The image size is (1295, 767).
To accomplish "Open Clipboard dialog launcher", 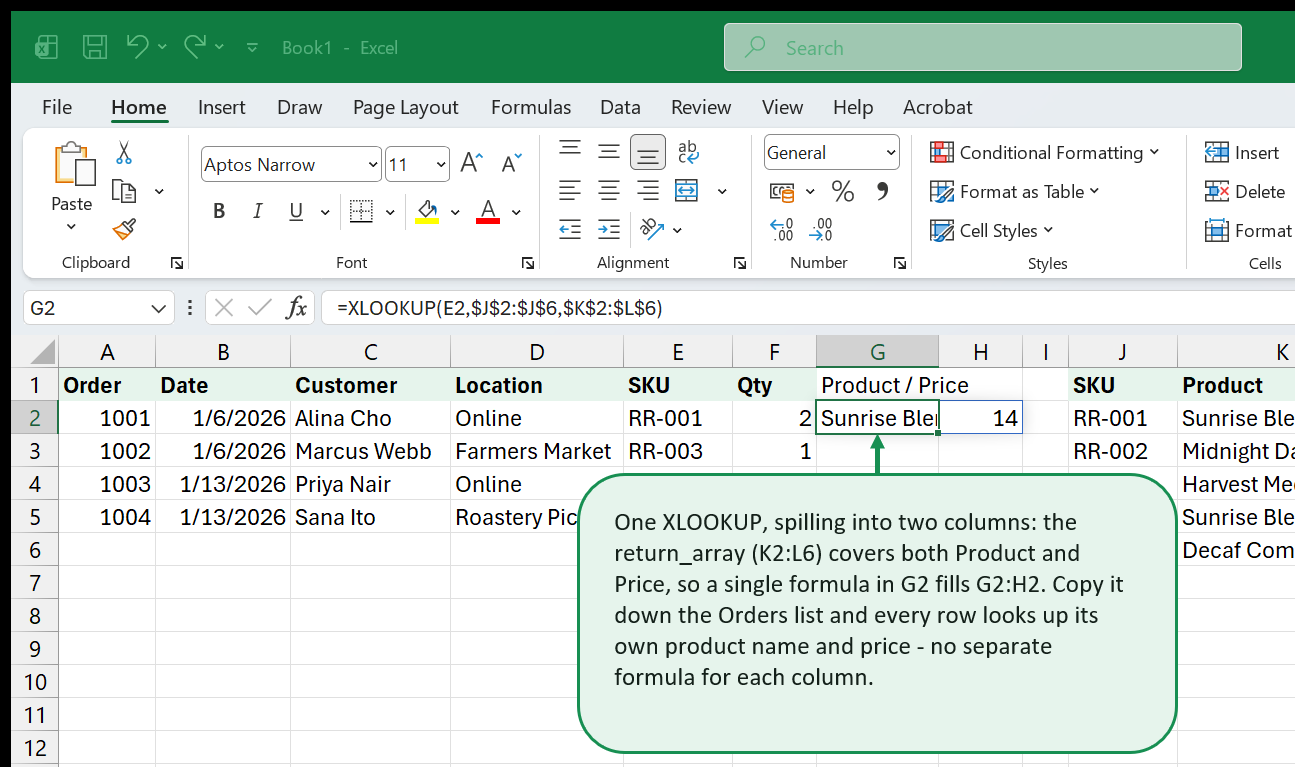I will [177, 263].
